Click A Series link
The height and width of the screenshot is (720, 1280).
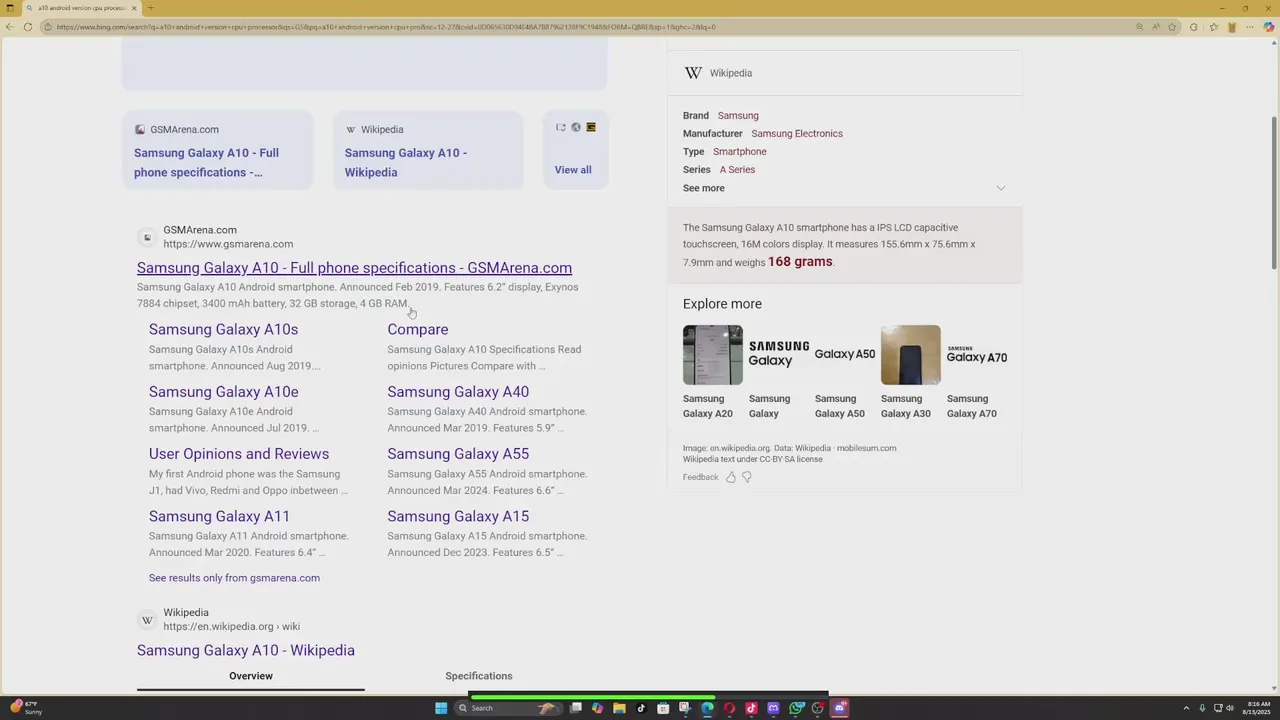pos(737,170)
